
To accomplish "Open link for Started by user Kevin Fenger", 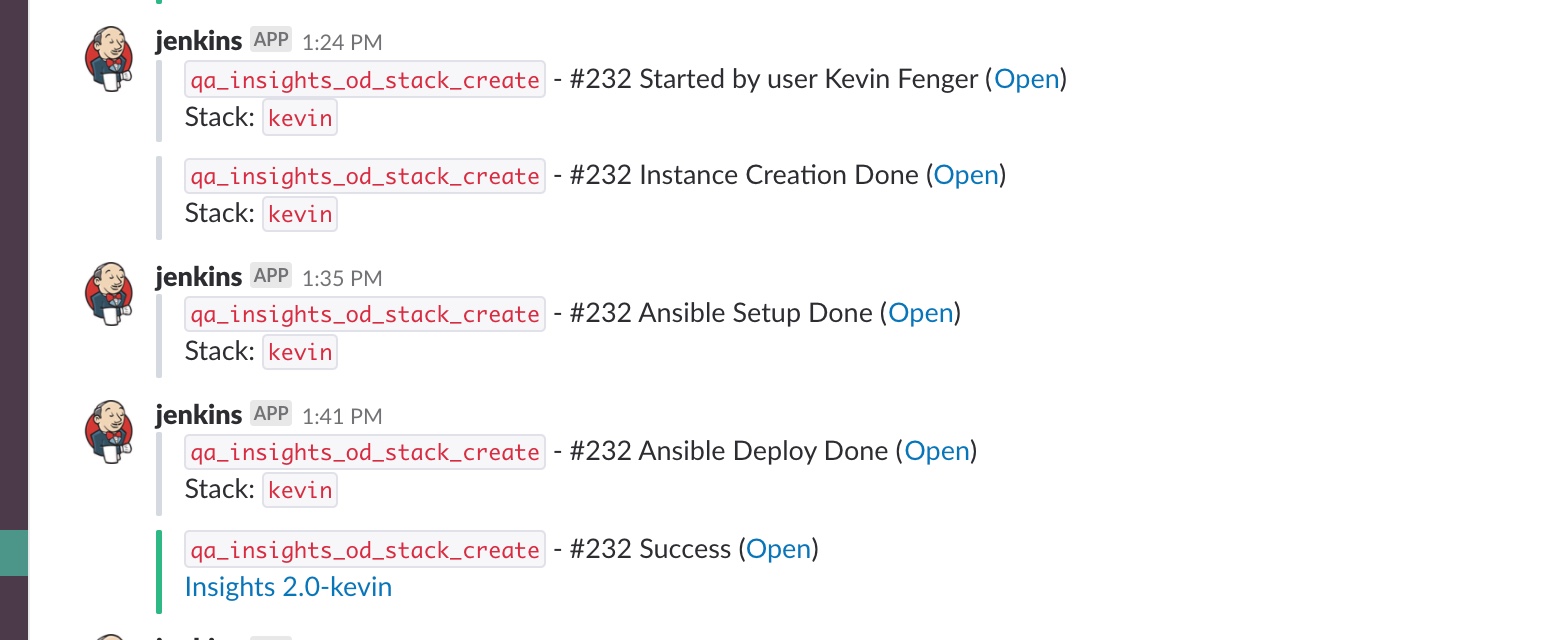I will coord(1027,79).
